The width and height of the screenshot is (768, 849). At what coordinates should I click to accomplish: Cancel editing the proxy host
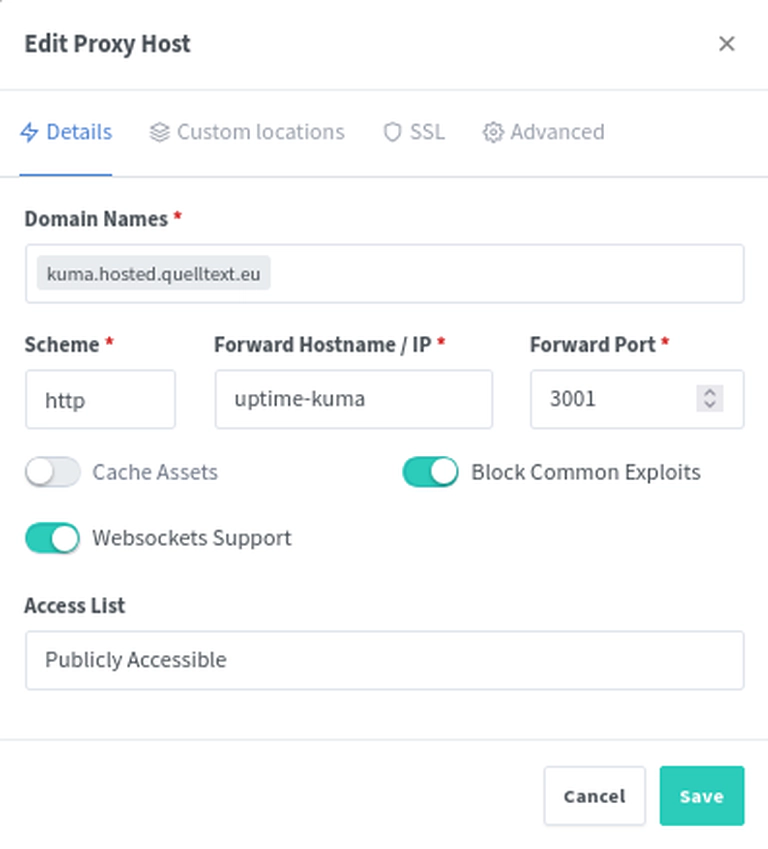(595, 796)
